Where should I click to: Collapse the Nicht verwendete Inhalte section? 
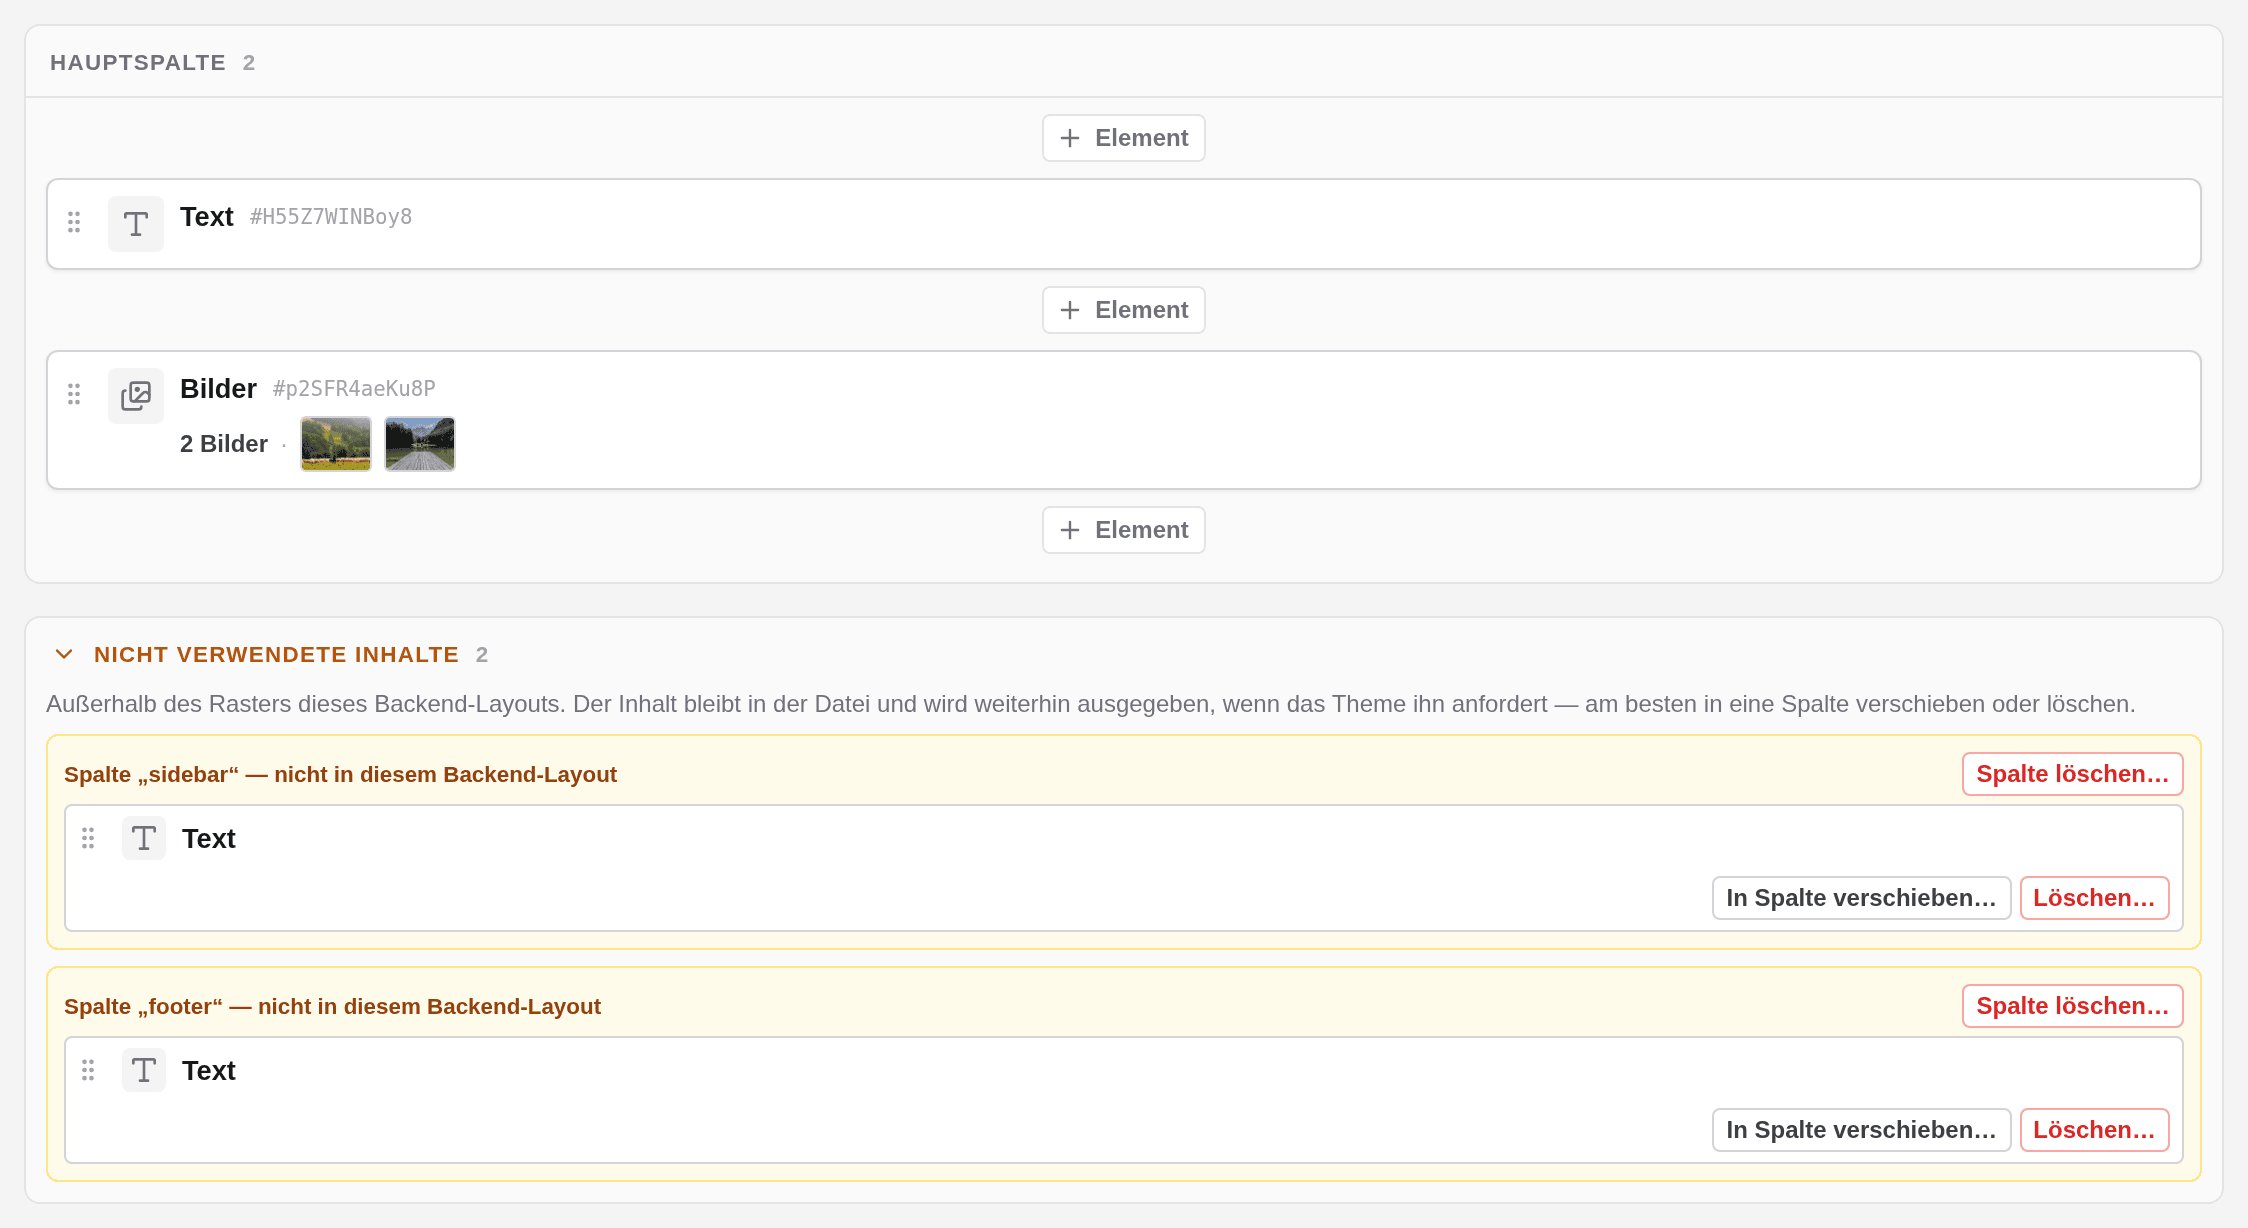[x=64, y=654]
